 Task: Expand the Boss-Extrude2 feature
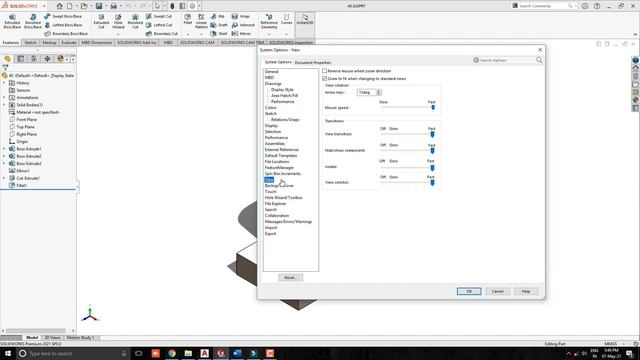4,156
